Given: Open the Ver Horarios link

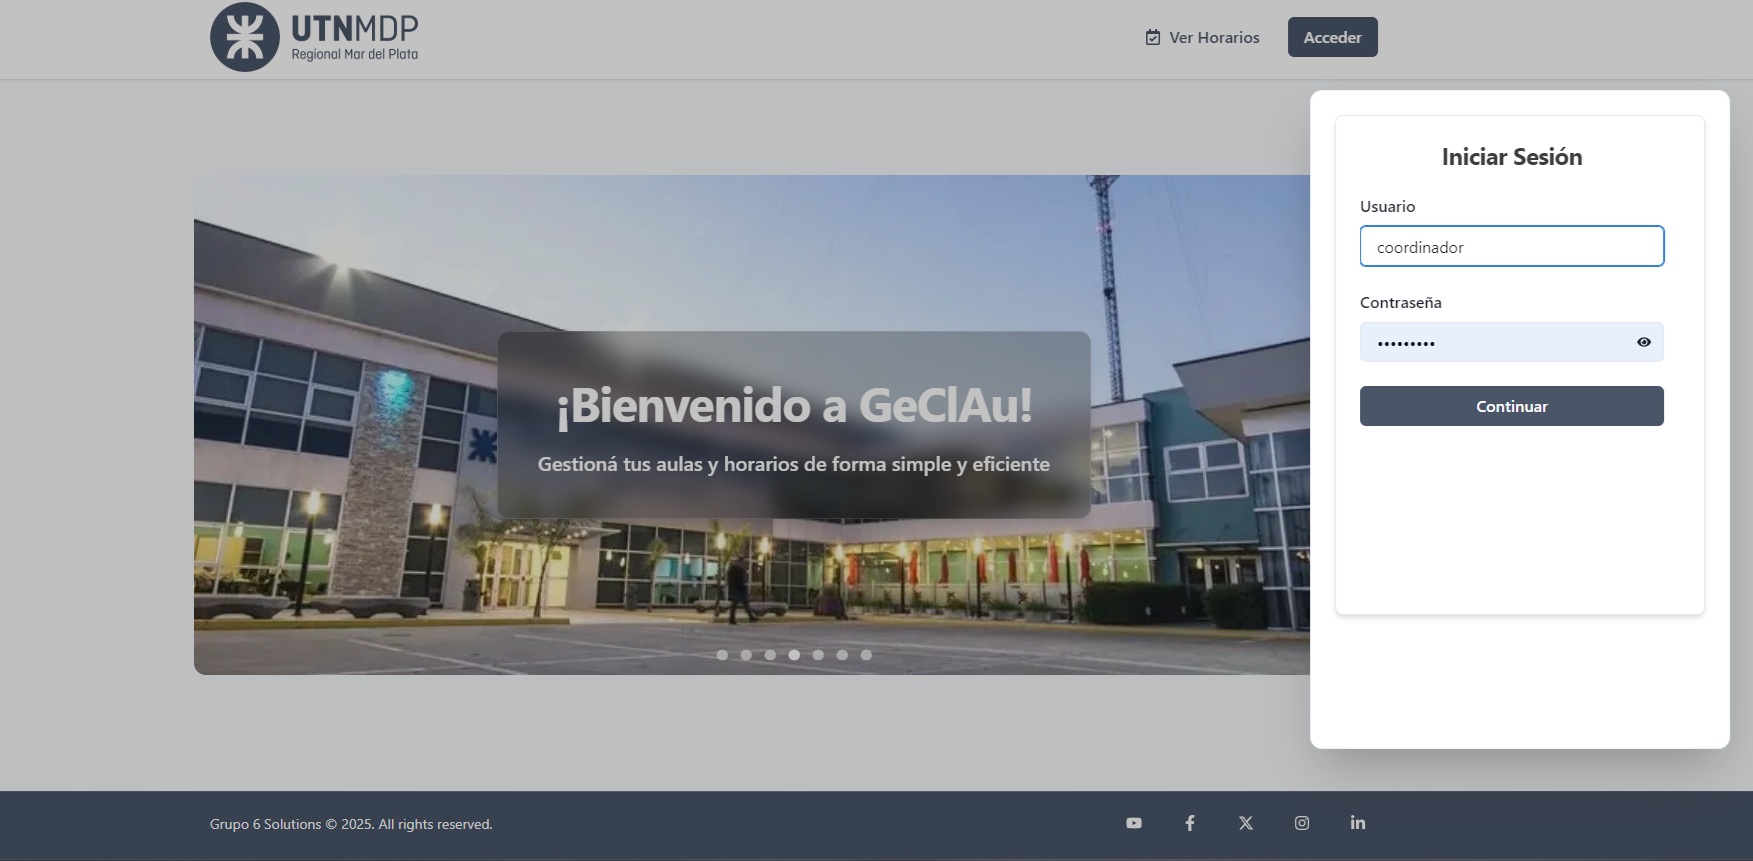Looking at the screenshot, I should click(x=1202, y=37).
